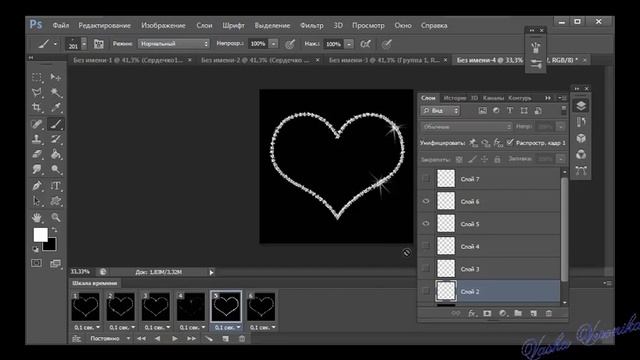Select the Pen tool
Viewport: 640px width, 360px height.
(37, 186)
